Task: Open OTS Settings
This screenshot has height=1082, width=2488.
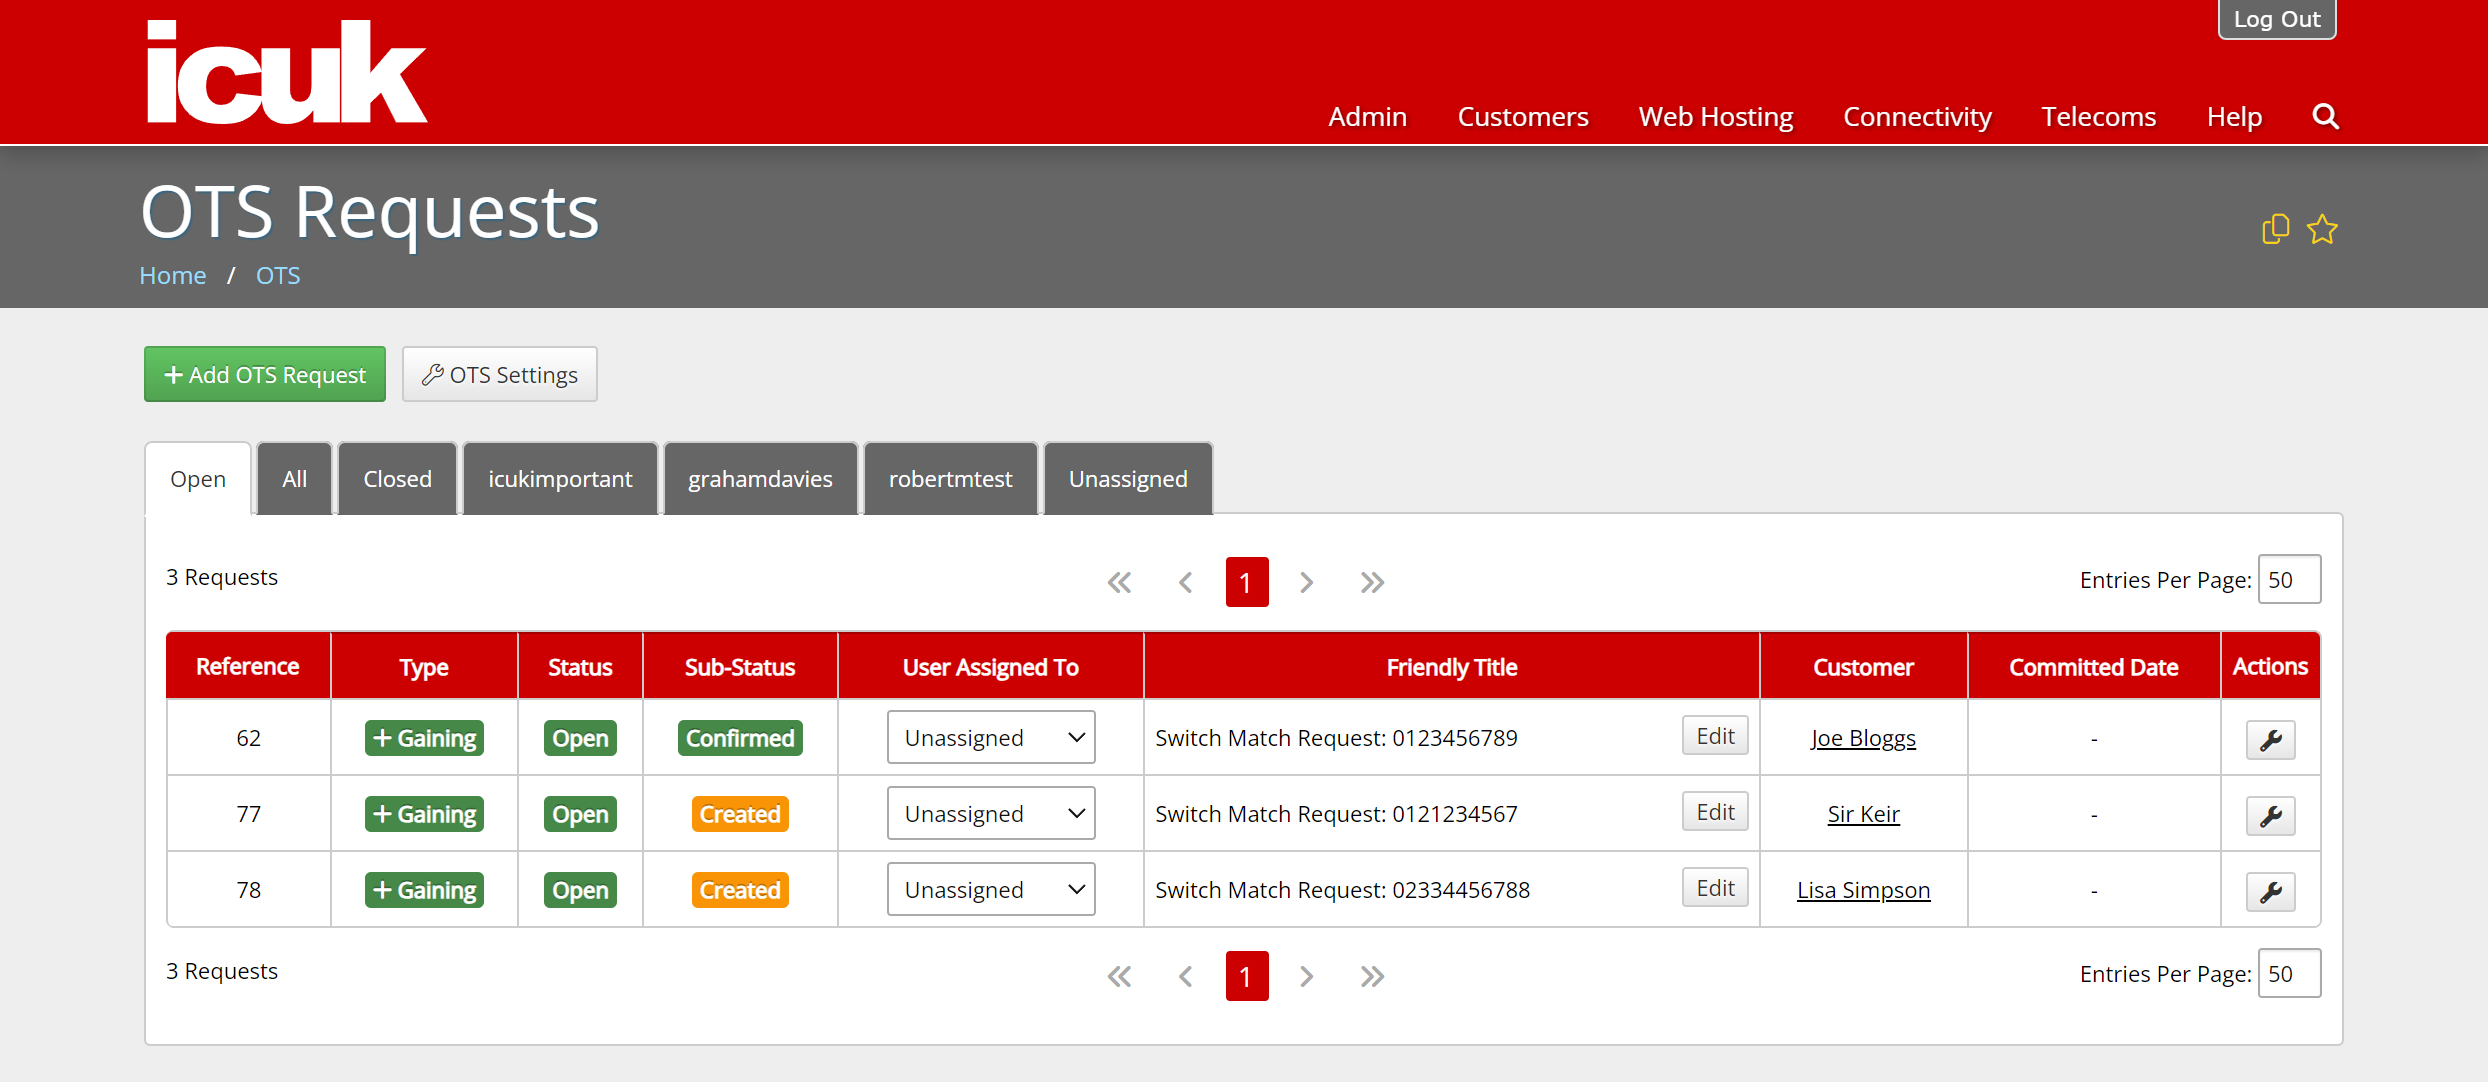Action: point(499,374)
